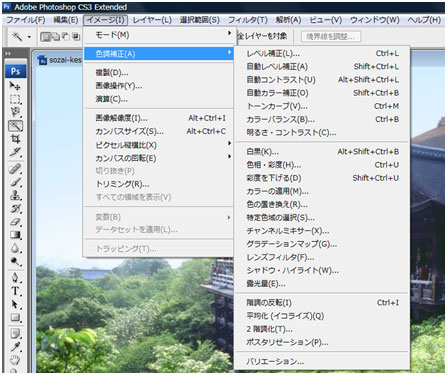Image resolution: width=447 pixels, height=375 pixels.
Task: Select the Dodge tool
Action: (x=15, y=261)
